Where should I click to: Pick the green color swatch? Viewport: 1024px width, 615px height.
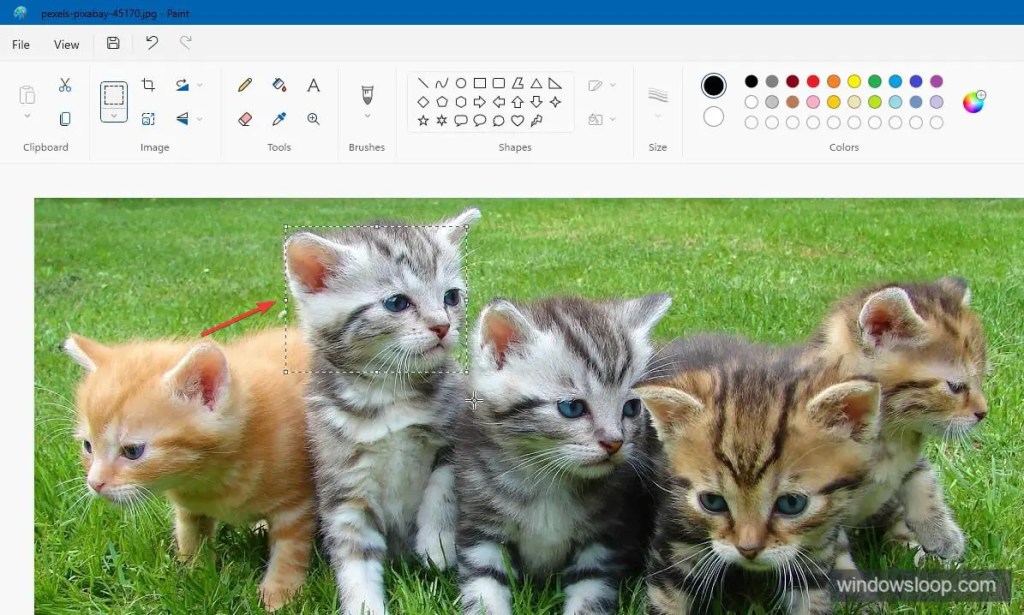click(x=874, y=81)
